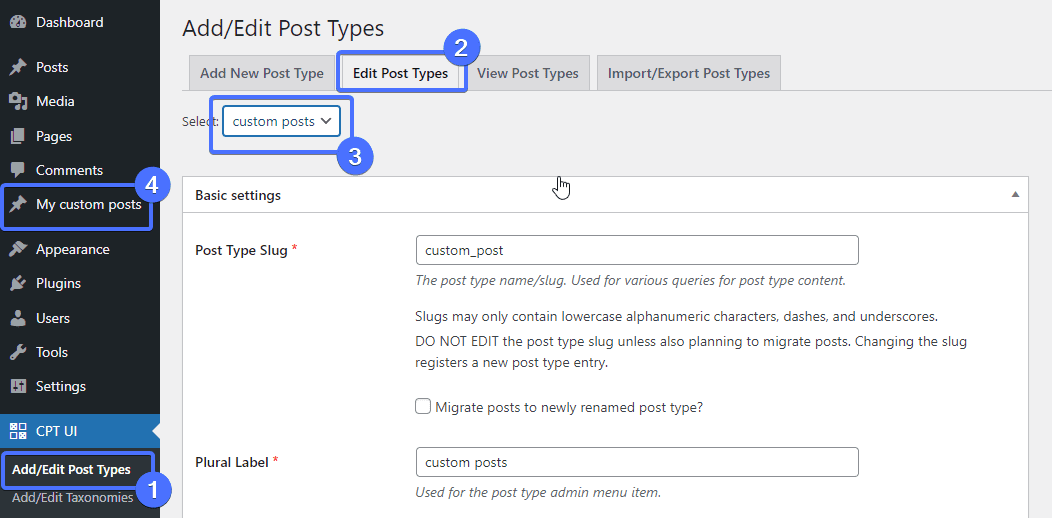Viewport: 1052px width, 518px height.
Task: Click the Plural Label field label
Action: pyautogui.click(x=232, y=462)
